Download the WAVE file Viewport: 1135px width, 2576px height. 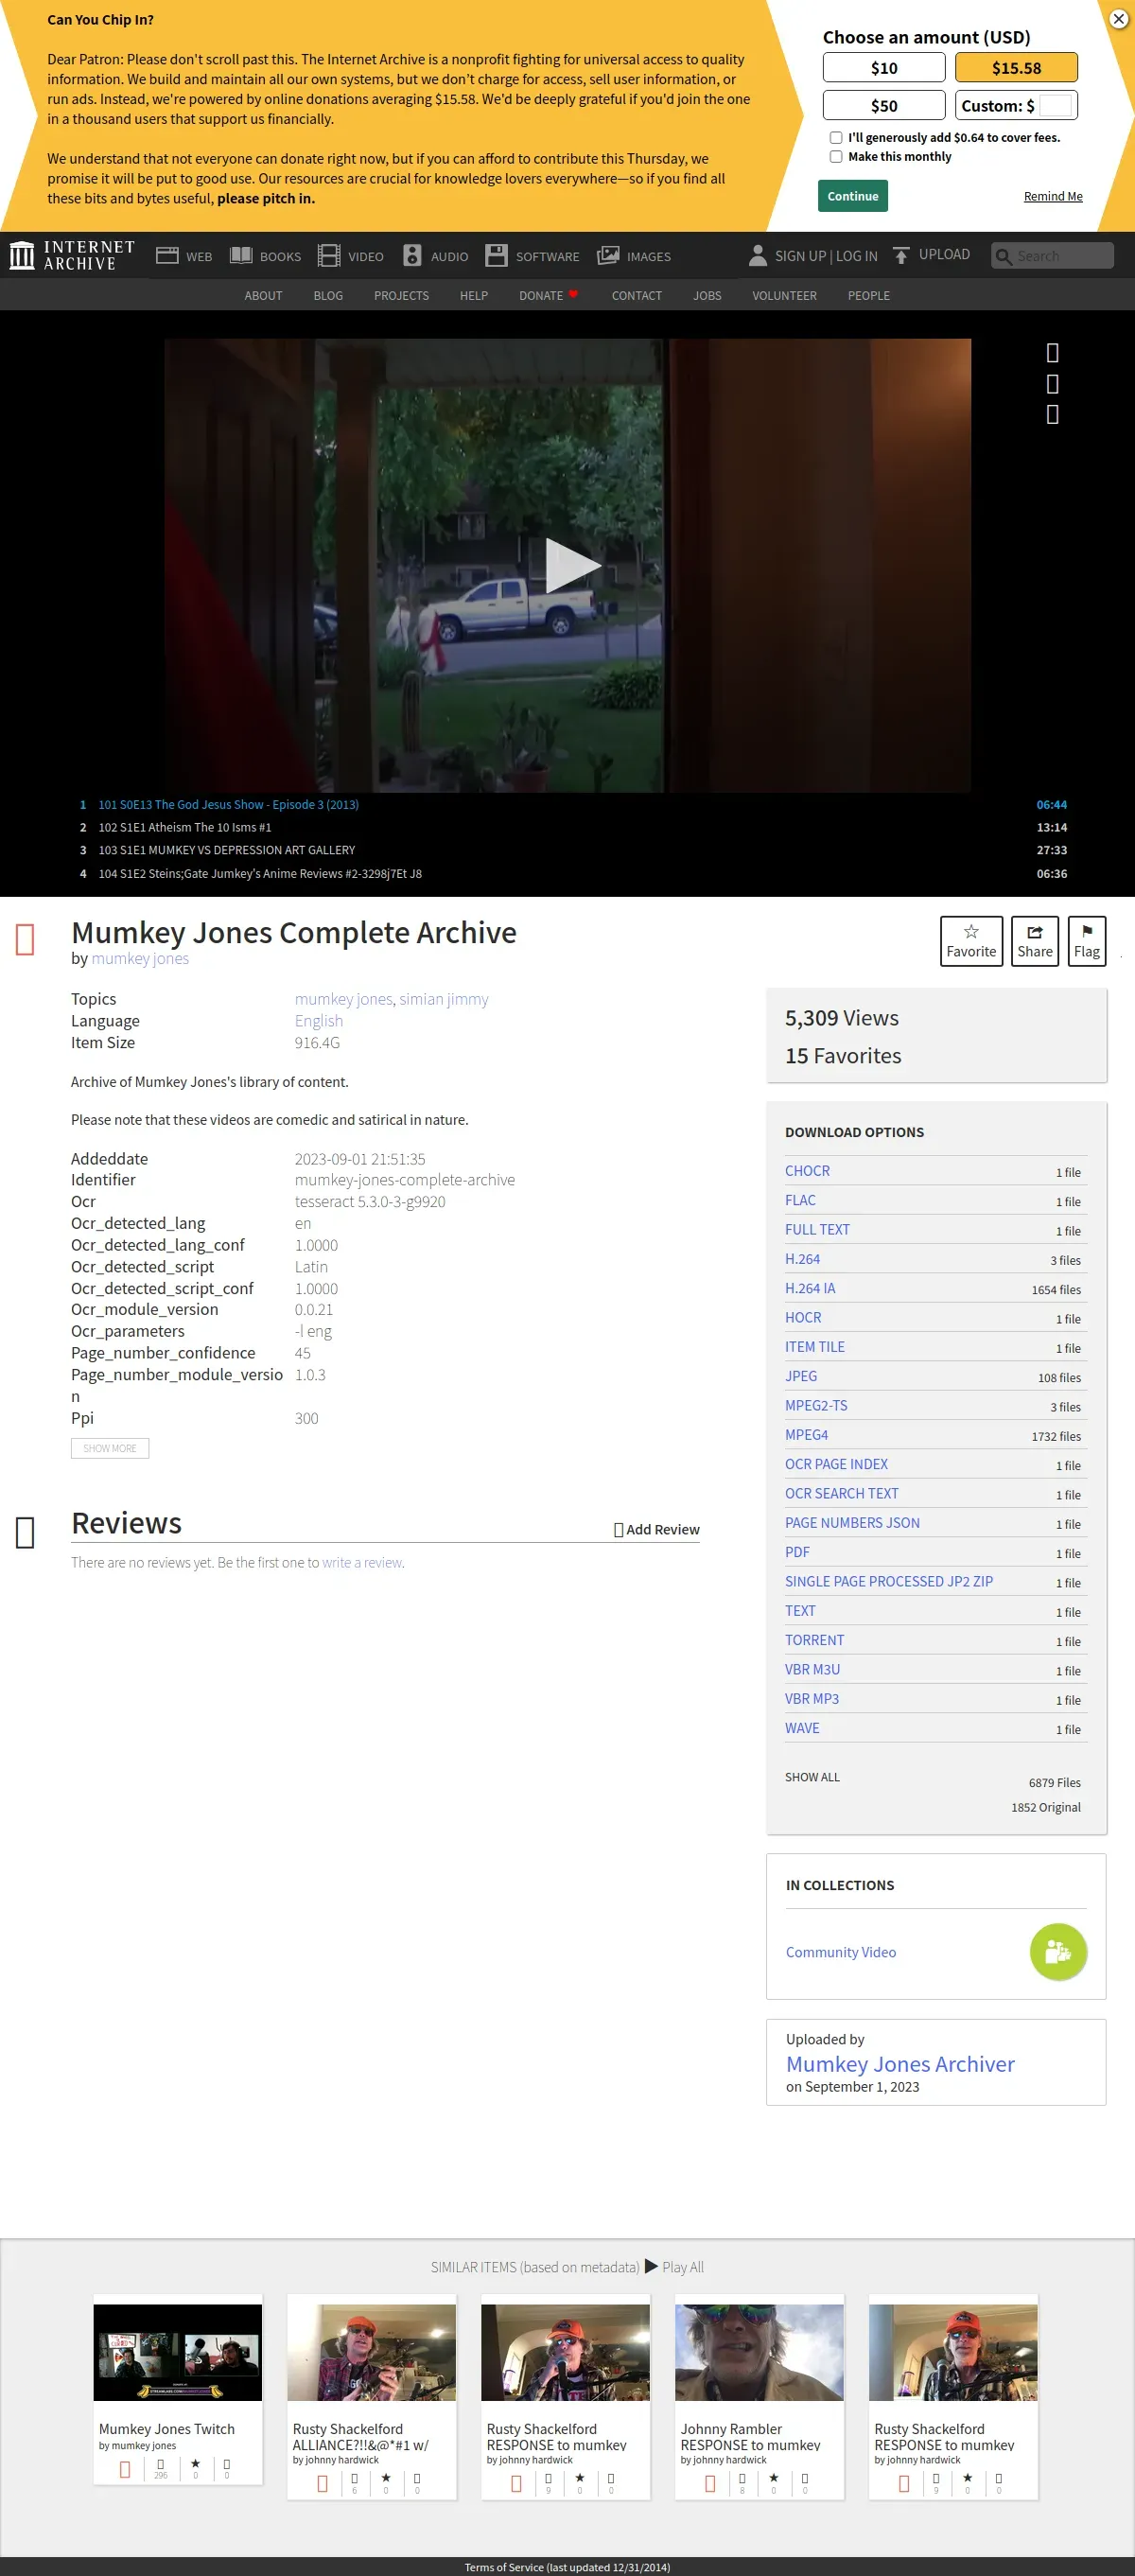pyautogui.click(x=802, y=1728)
